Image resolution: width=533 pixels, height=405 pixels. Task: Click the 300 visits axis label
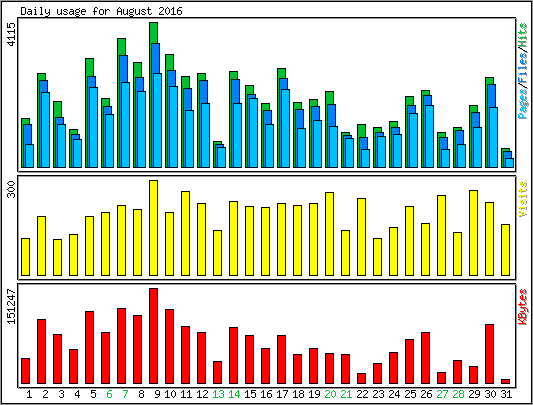point(12,189)
